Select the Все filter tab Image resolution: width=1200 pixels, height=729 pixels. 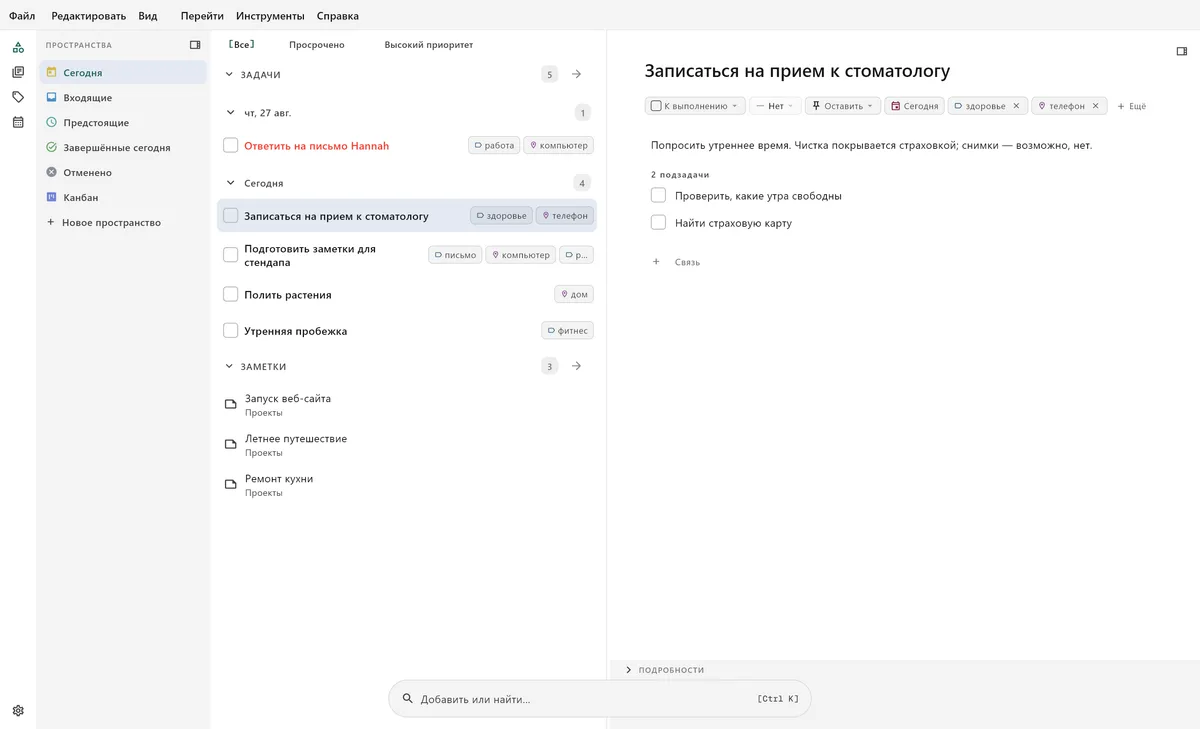click(242, 45)
